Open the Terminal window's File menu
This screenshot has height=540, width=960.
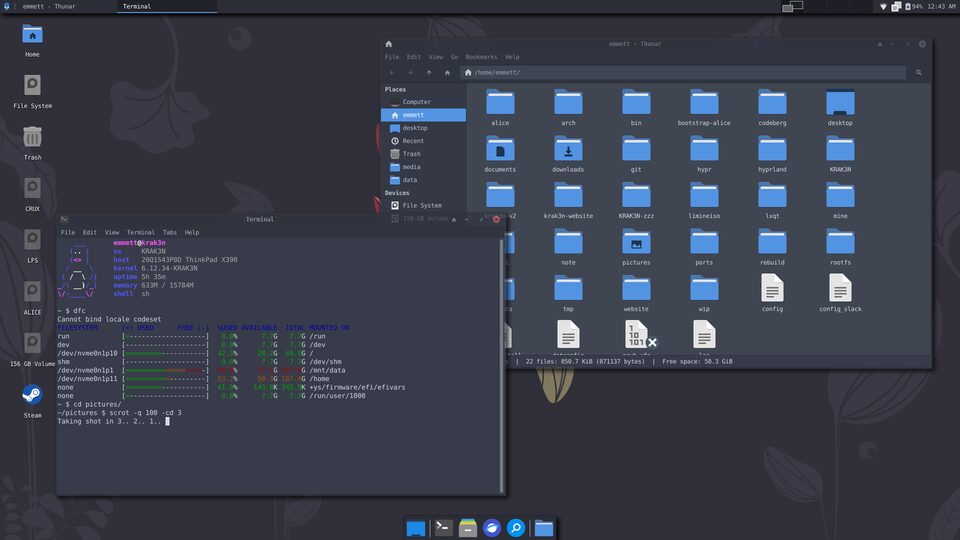68,233
